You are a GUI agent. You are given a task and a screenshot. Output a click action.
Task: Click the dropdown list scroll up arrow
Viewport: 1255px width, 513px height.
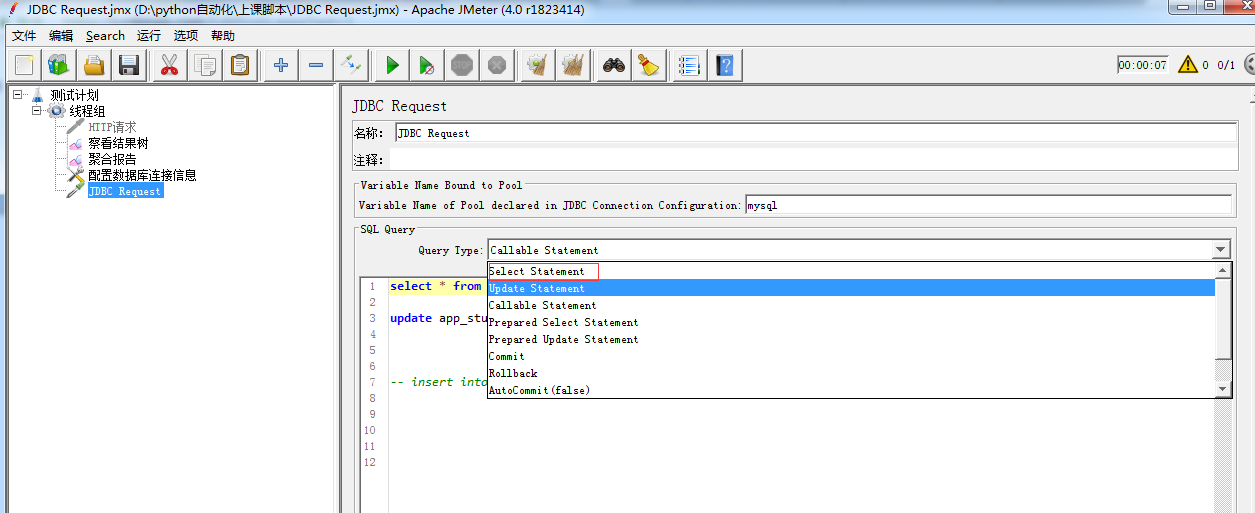pyautogui.click(x=1223, y=271)
